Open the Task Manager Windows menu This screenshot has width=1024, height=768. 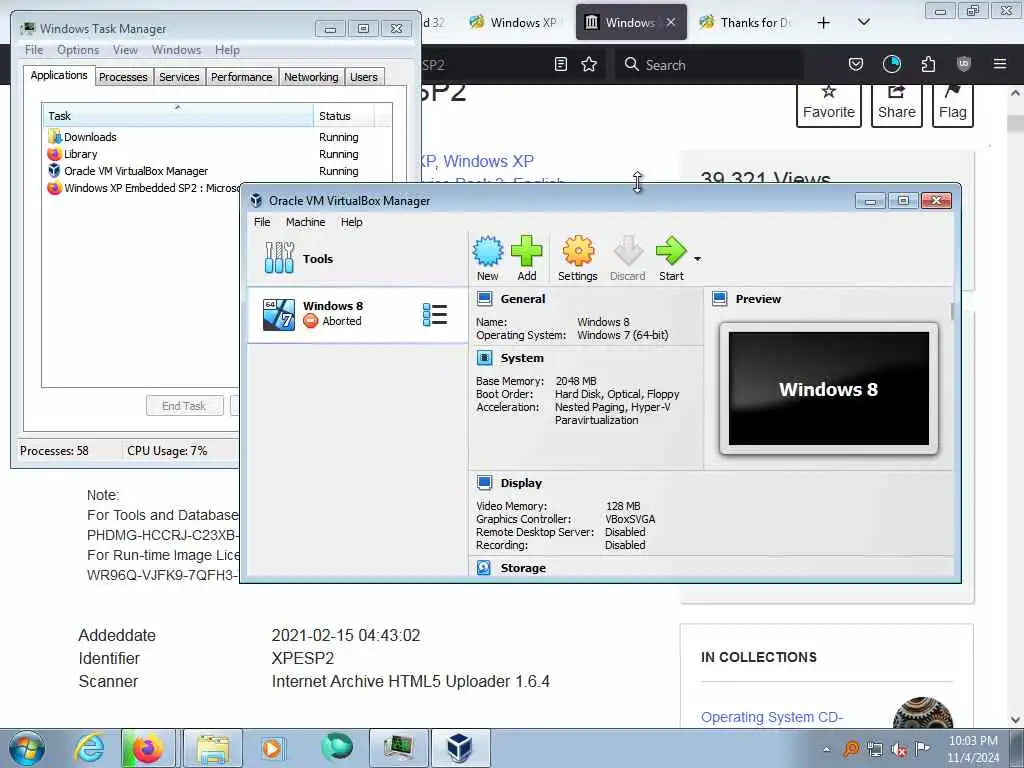176,50
